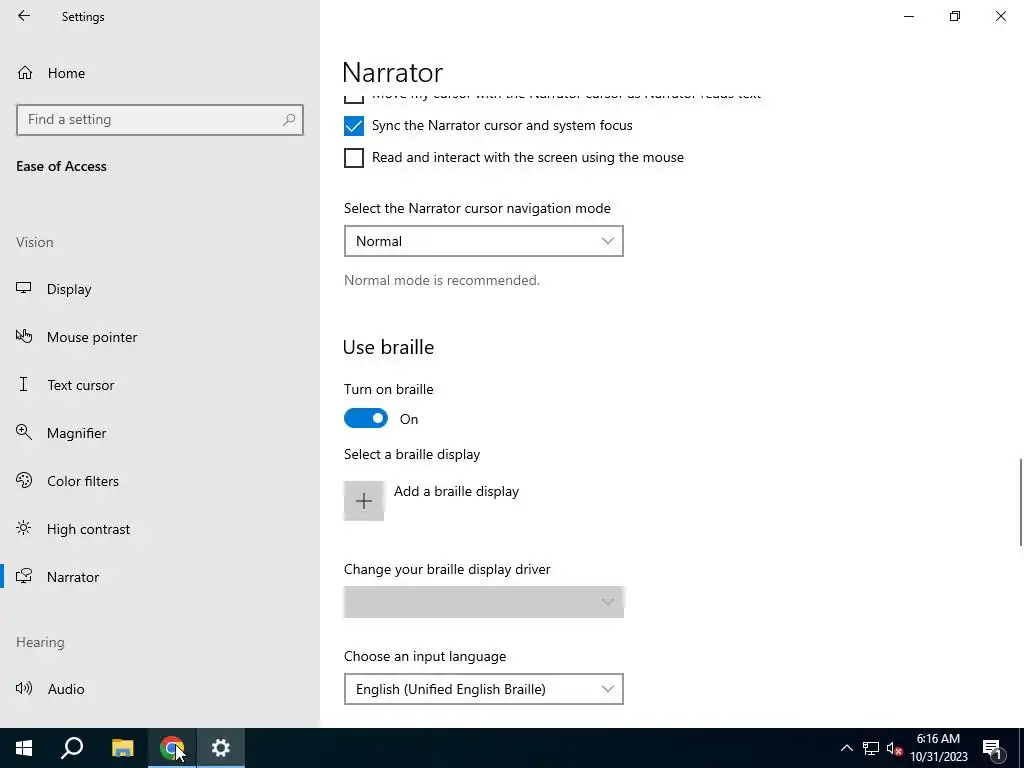This screenshot has width=1024, height=768.
Task: Click the Add a braille display label
Action: (456, 491)
